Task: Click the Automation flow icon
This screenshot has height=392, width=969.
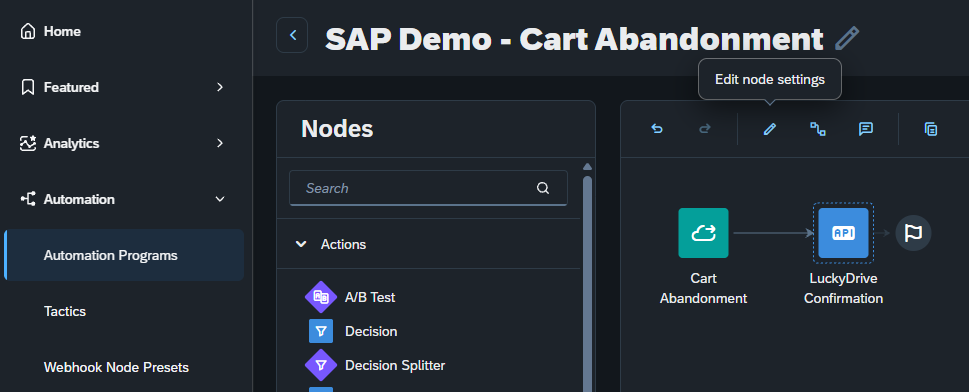Action: pos(28,199)
